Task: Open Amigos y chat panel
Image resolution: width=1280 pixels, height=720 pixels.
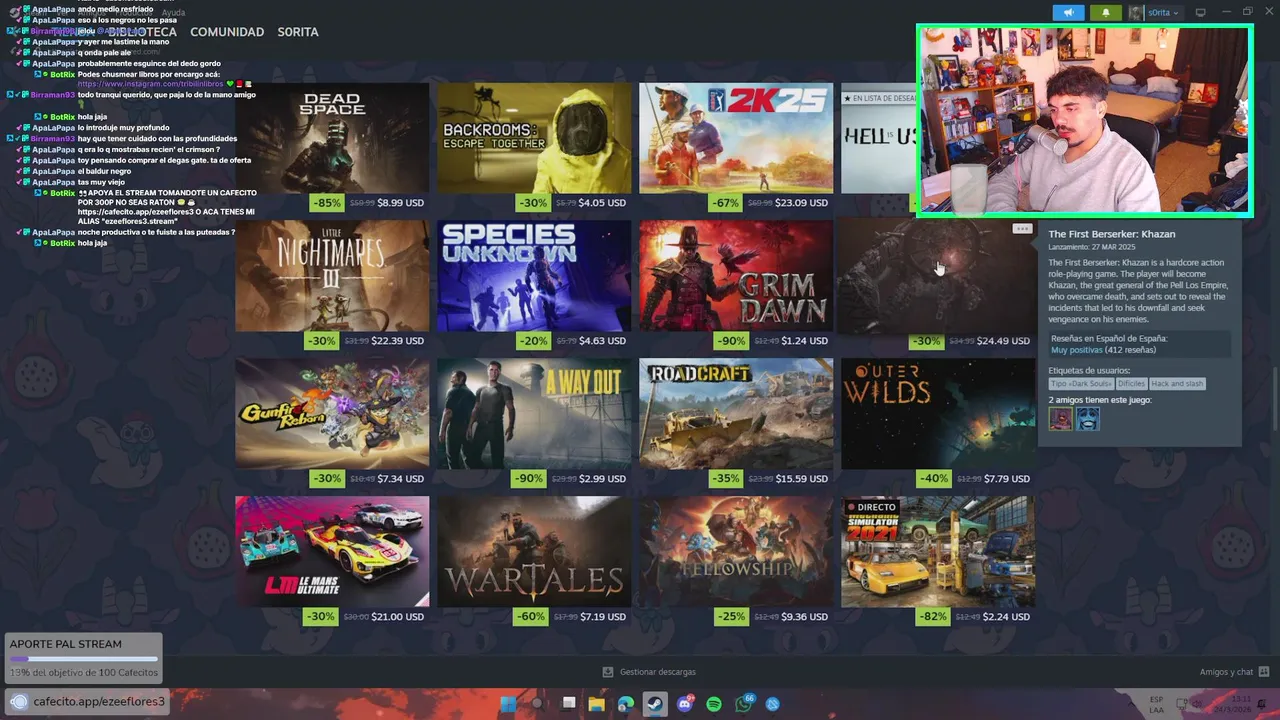Action: (x=1226, y=672)
